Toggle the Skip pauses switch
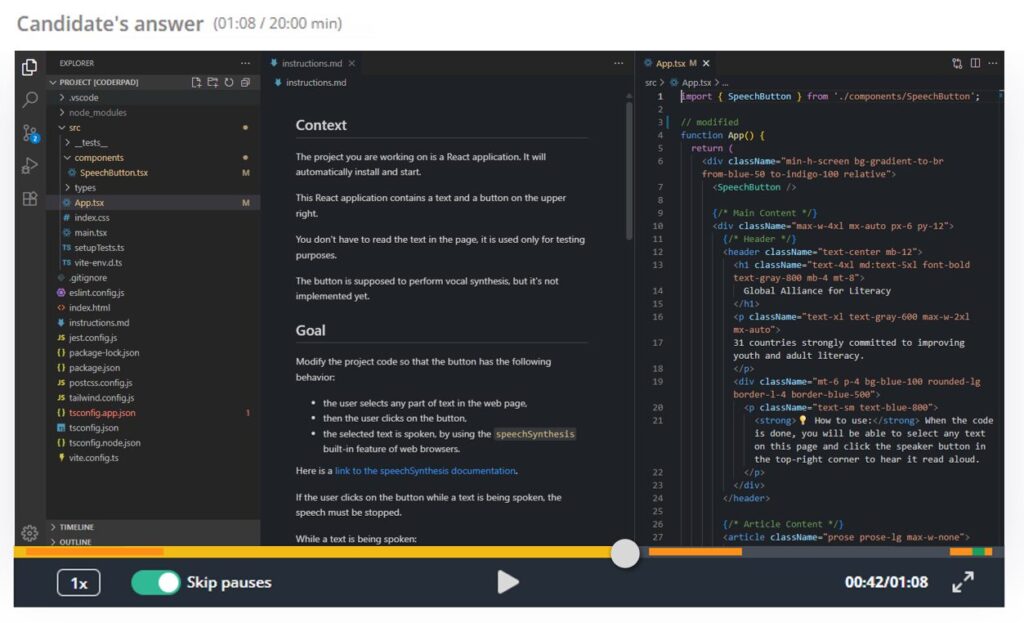 point(155,582)
